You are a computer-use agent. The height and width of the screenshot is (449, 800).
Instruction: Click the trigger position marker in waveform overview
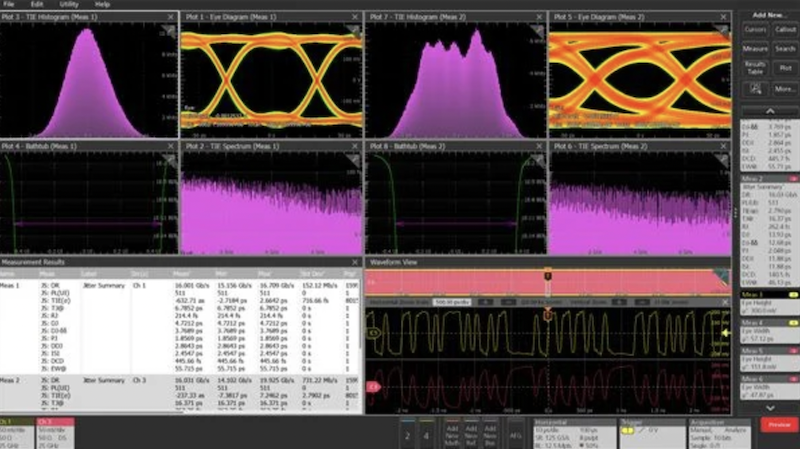click(x=547, y=274)
